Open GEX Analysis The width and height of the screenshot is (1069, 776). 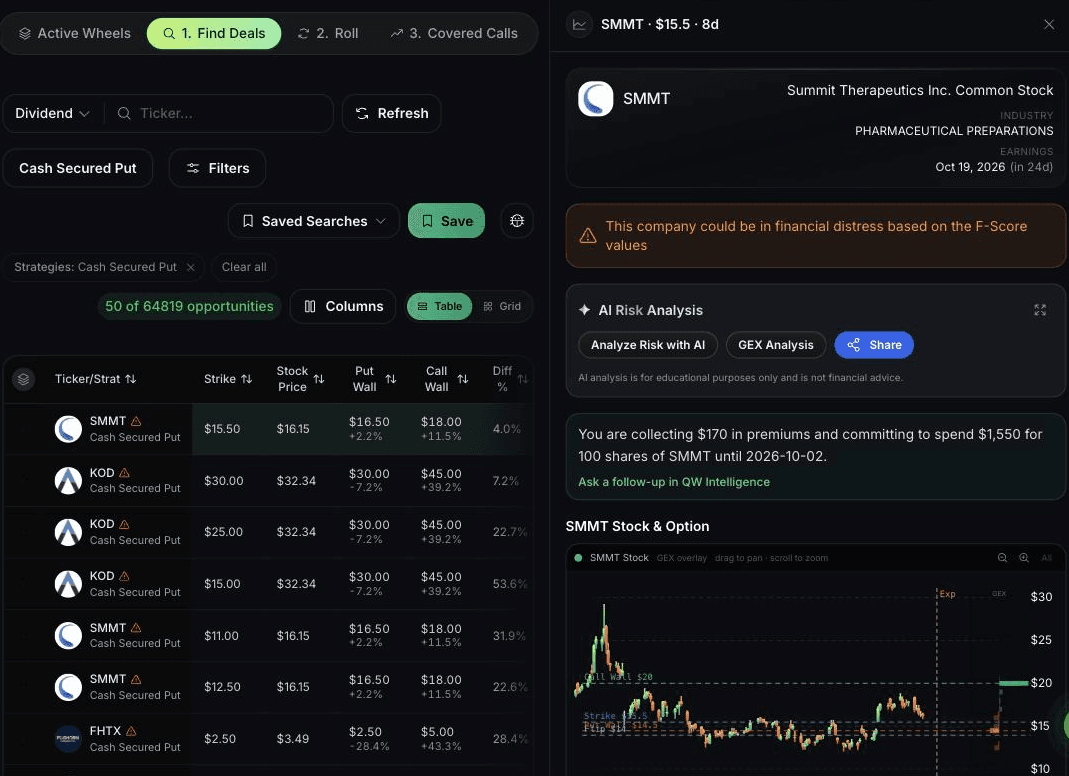tap(776, 345)
